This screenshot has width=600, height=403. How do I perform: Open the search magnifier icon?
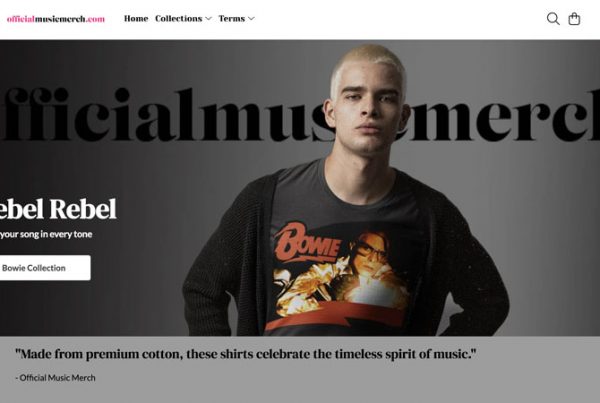553,19
